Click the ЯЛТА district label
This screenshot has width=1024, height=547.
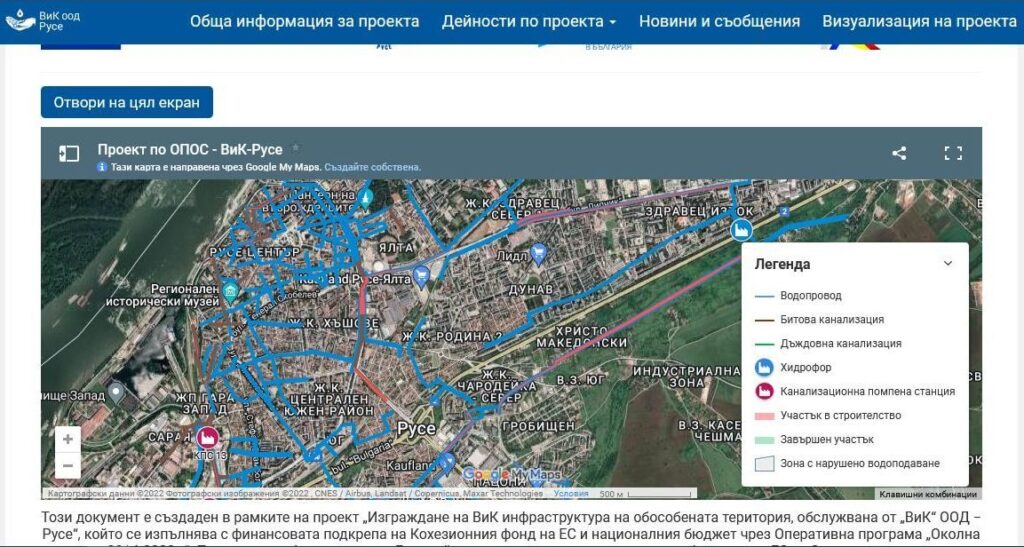tap(396, 248)
